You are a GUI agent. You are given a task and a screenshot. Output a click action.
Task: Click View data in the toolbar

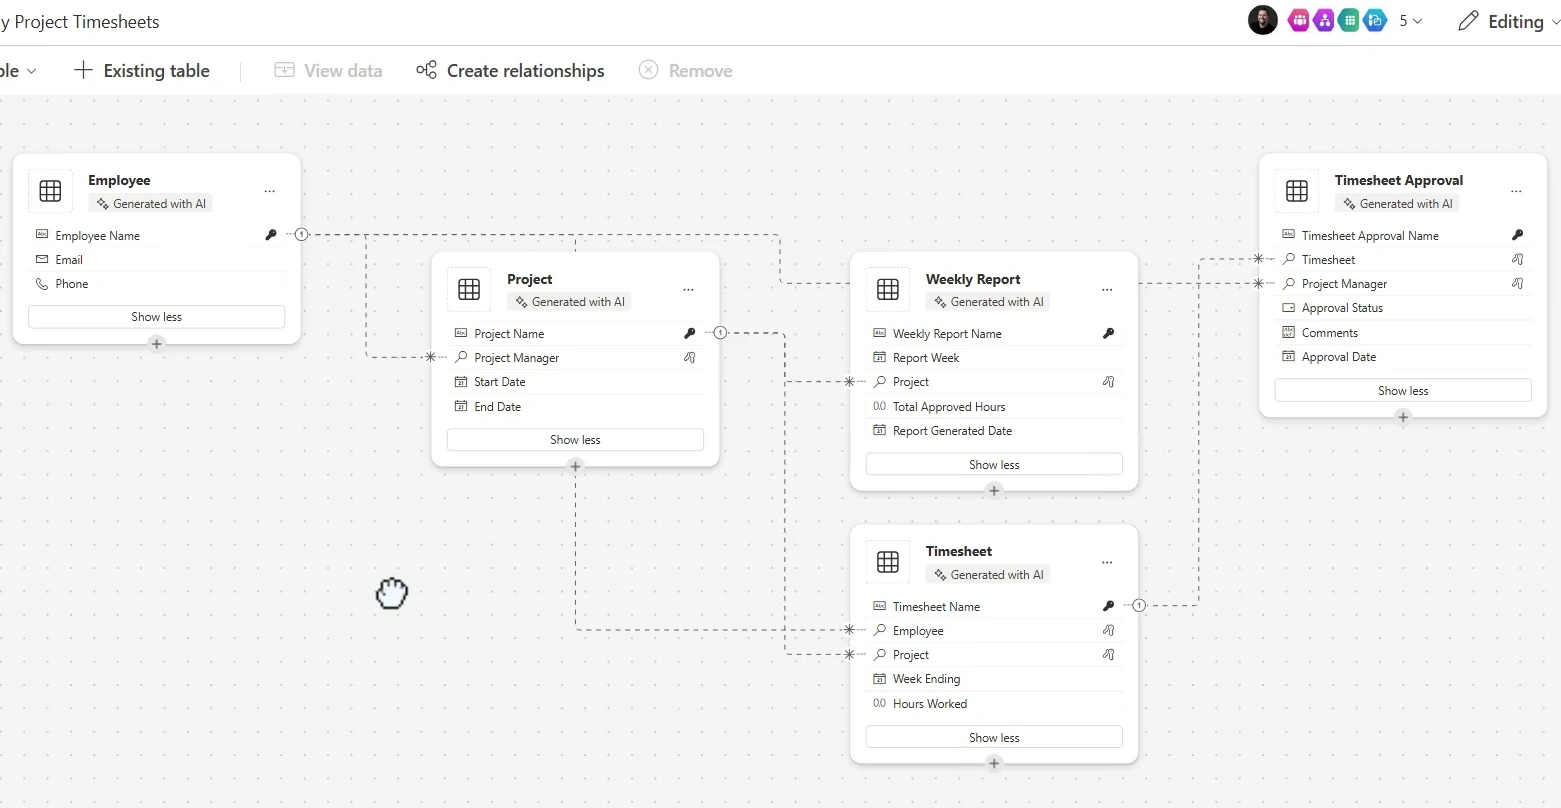click(x=328, y=71)
